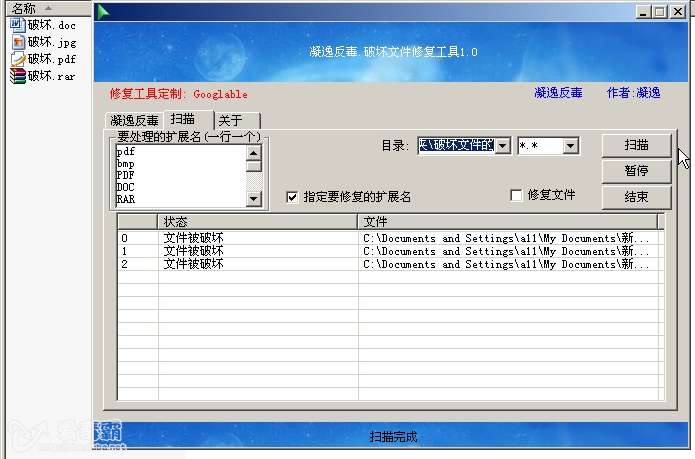
Task: Click the 目录 path input field
Action: (x=457, y=145)
